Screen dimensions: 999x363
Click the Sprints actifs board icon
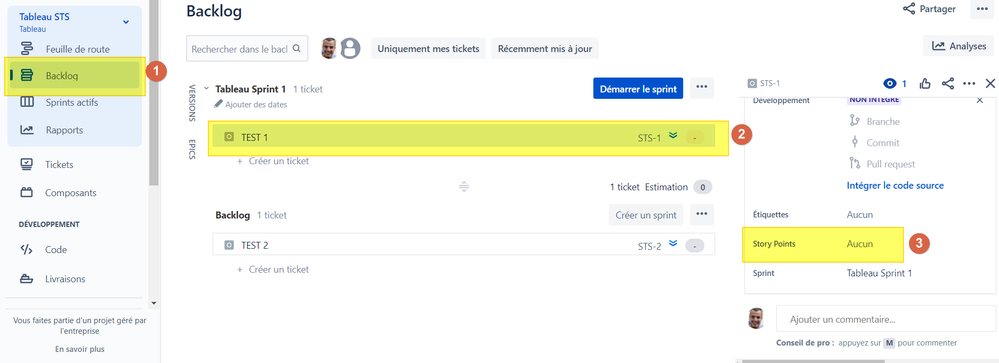click(x=27, y=103)
